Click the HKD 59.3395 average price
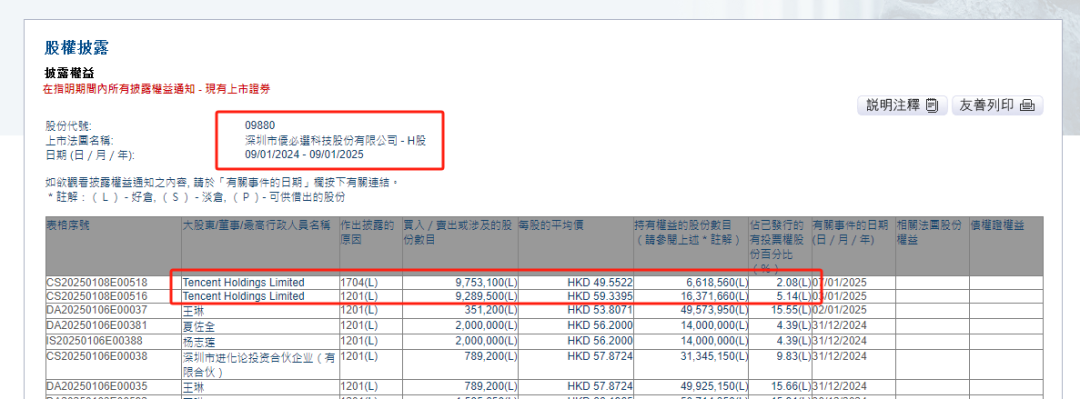 [600, 296]
